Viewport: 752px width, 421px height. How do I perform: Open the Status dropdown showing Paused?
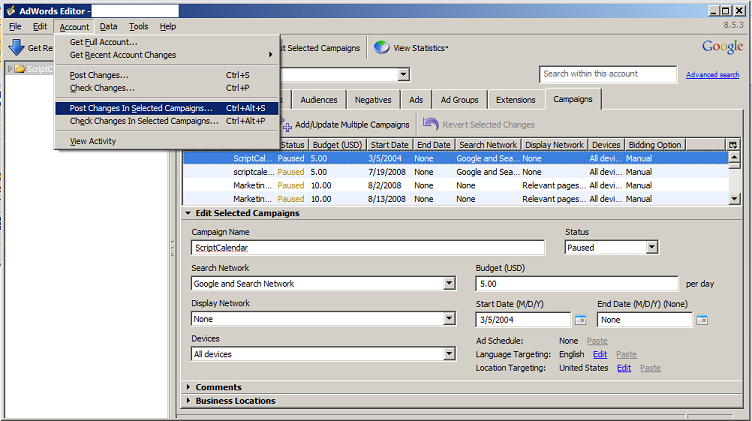pos(651,247)
